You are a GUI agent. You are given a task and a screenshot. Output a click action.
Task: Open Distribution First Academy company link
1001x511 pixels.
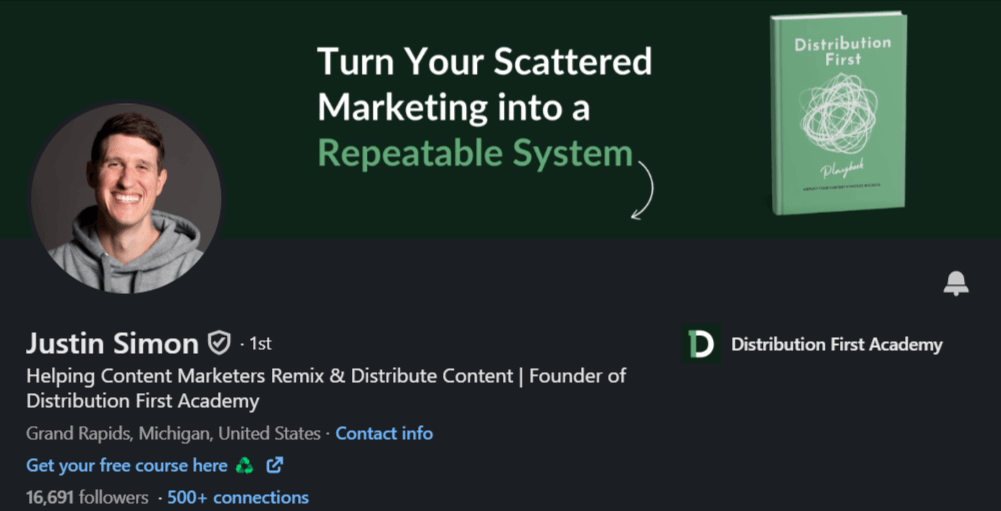coord(836,345)
